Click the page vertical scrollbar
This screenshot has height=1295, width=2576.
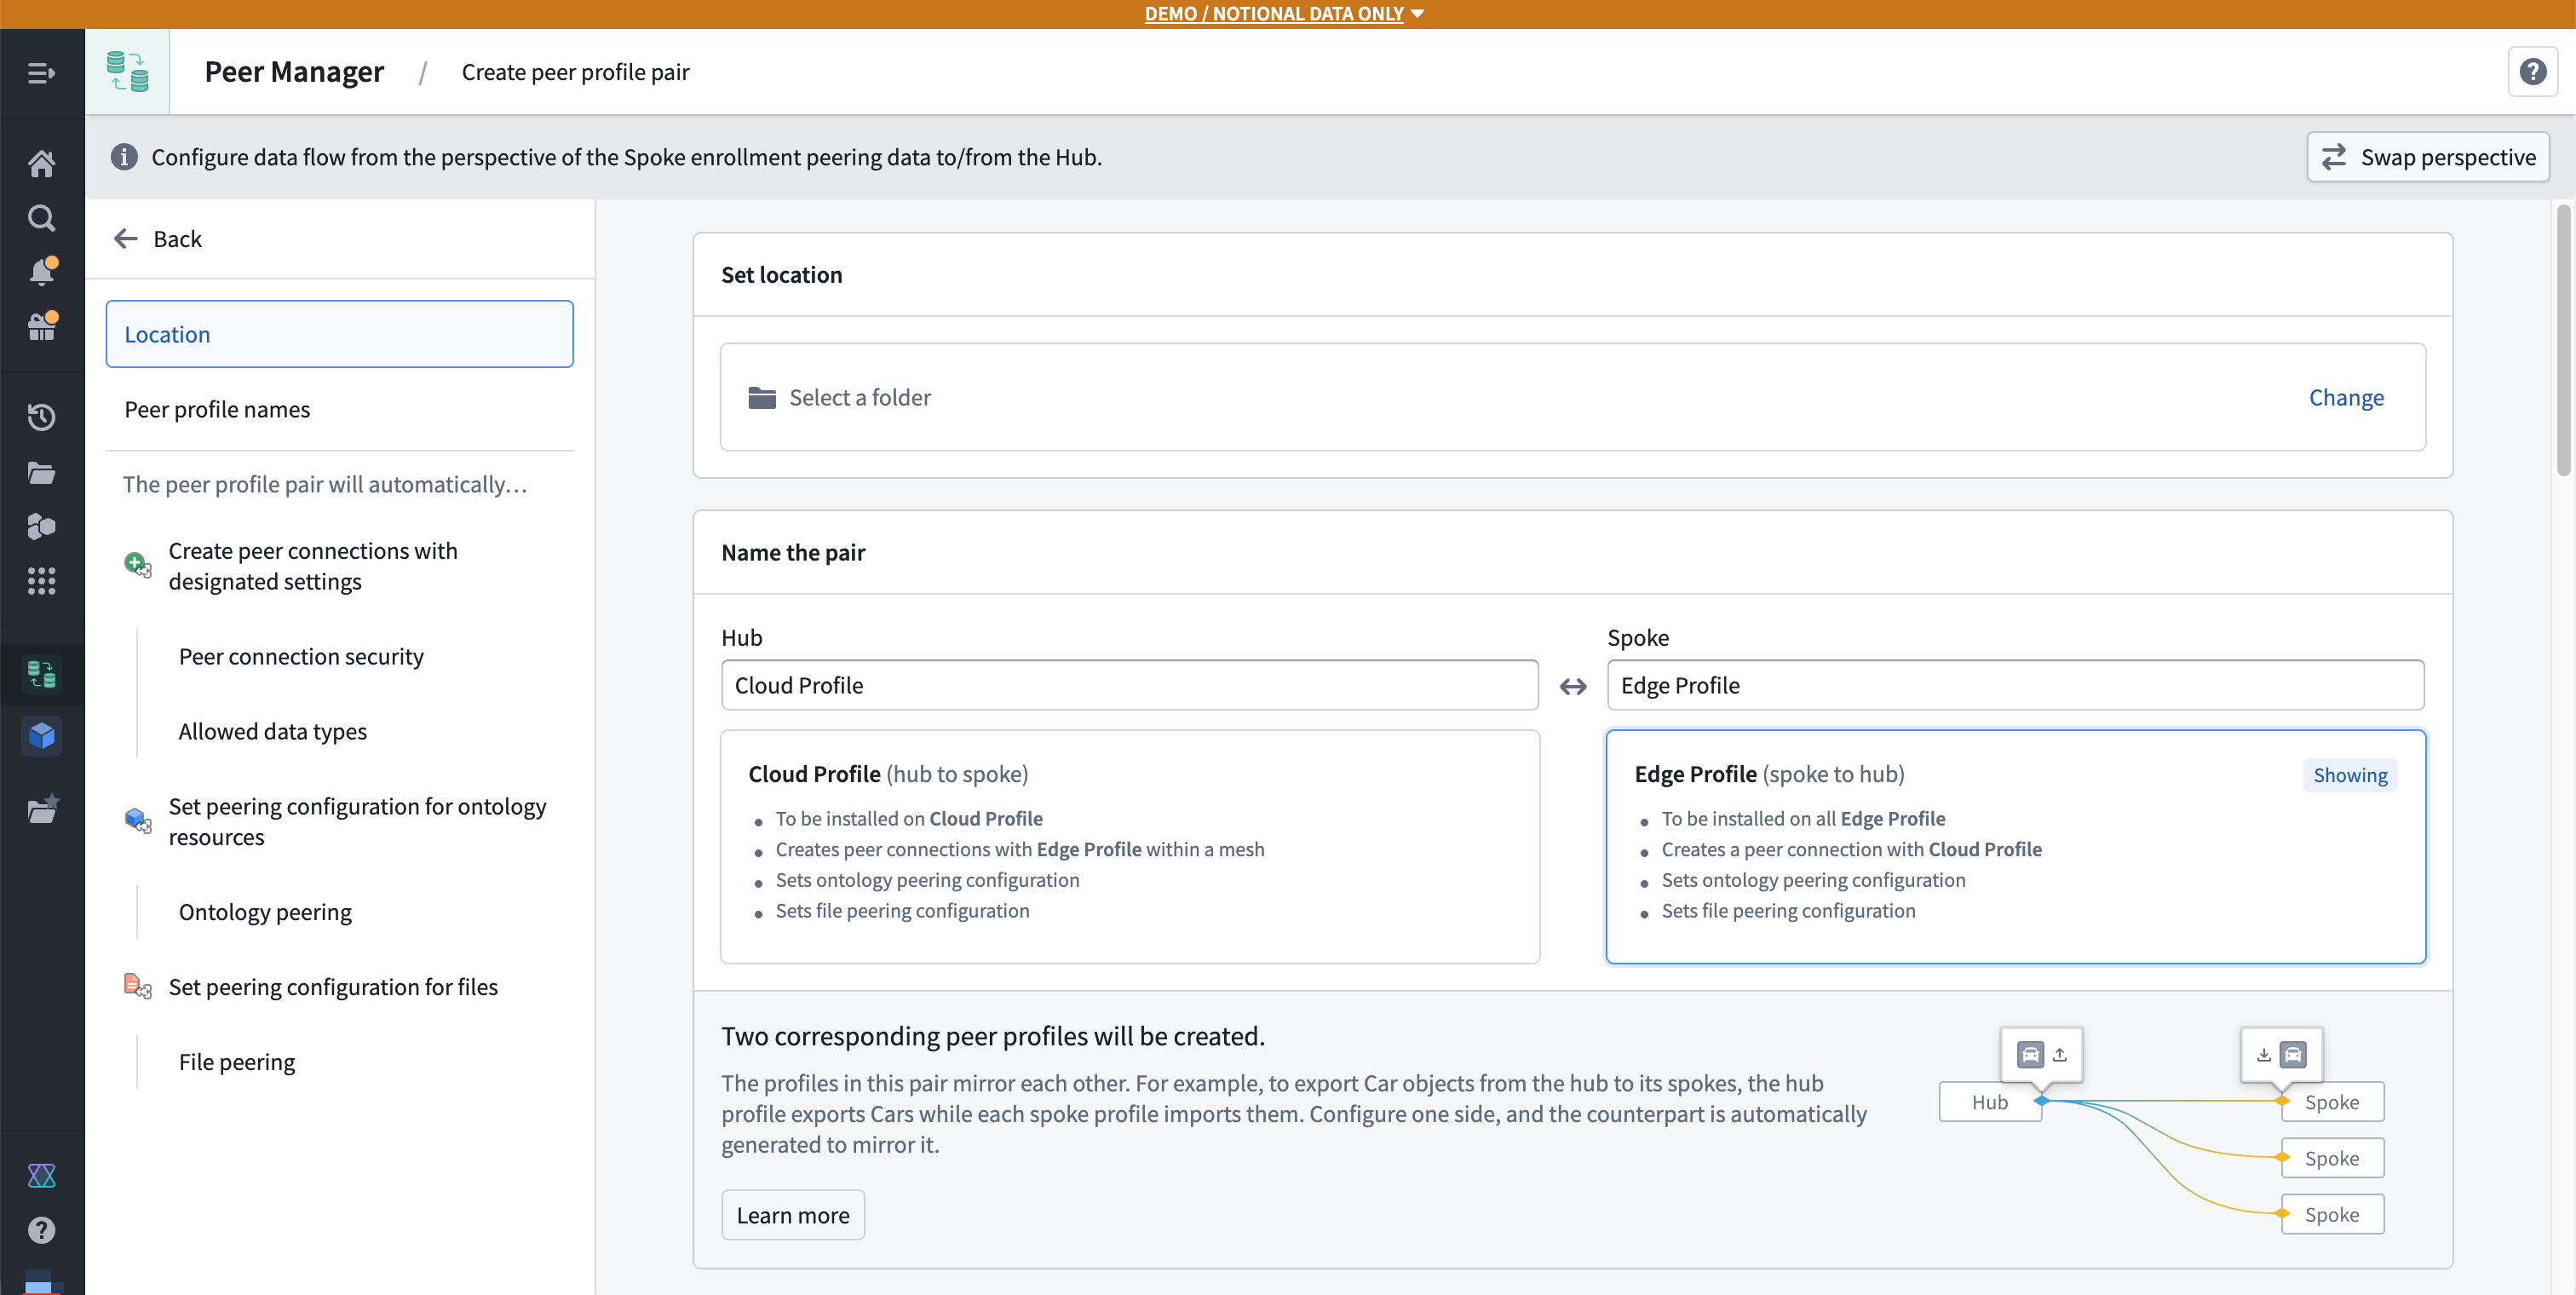click(x=2564, y=341)
